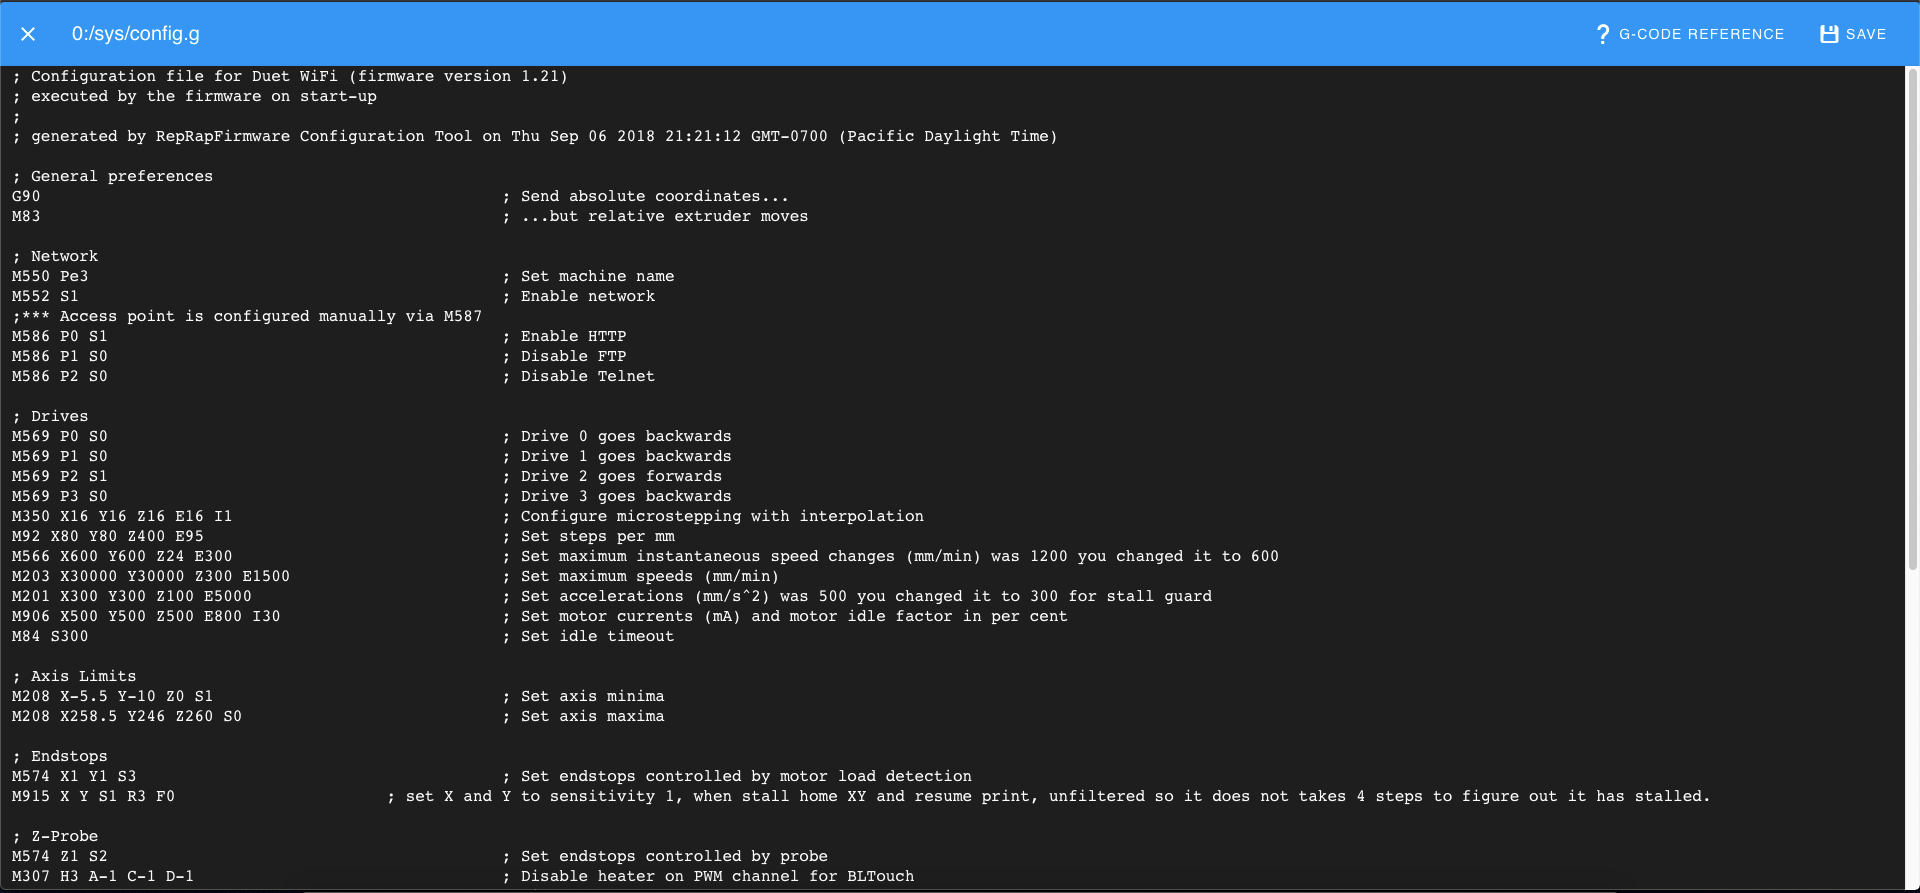Click the 'M586 P1 S0' line
The height and width of the screenshot is (893, 1920).
point(60,356)
